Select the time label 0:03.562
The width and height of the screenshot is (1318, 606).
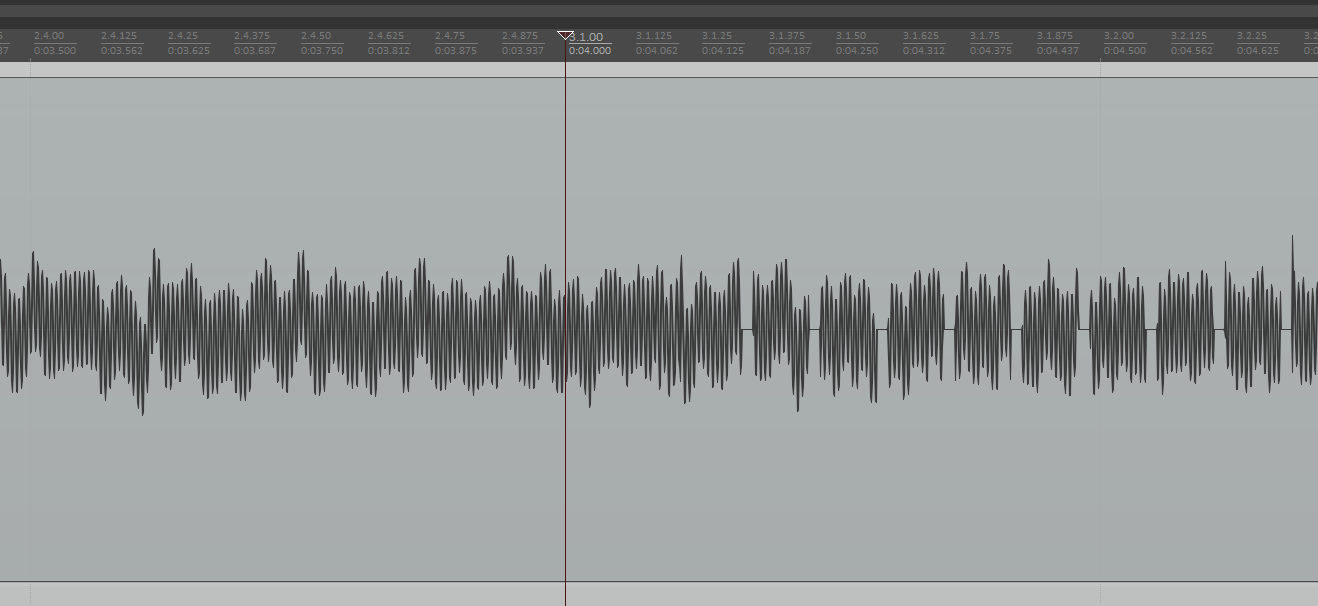122,50
